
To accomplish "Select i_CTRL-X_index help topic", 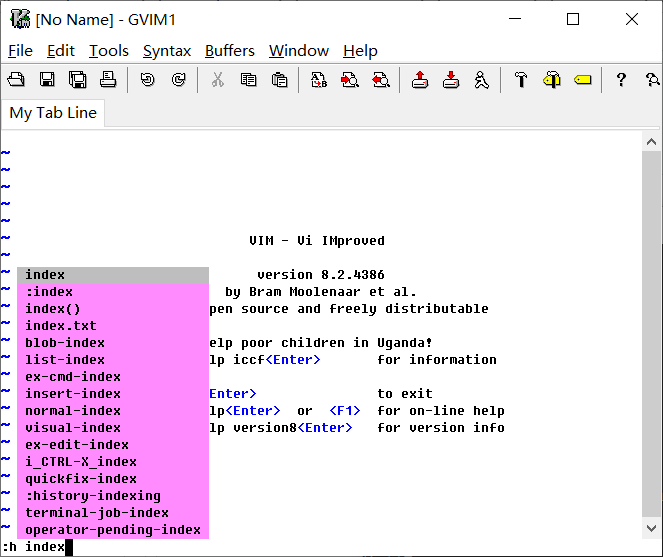I will click(113, 462).
